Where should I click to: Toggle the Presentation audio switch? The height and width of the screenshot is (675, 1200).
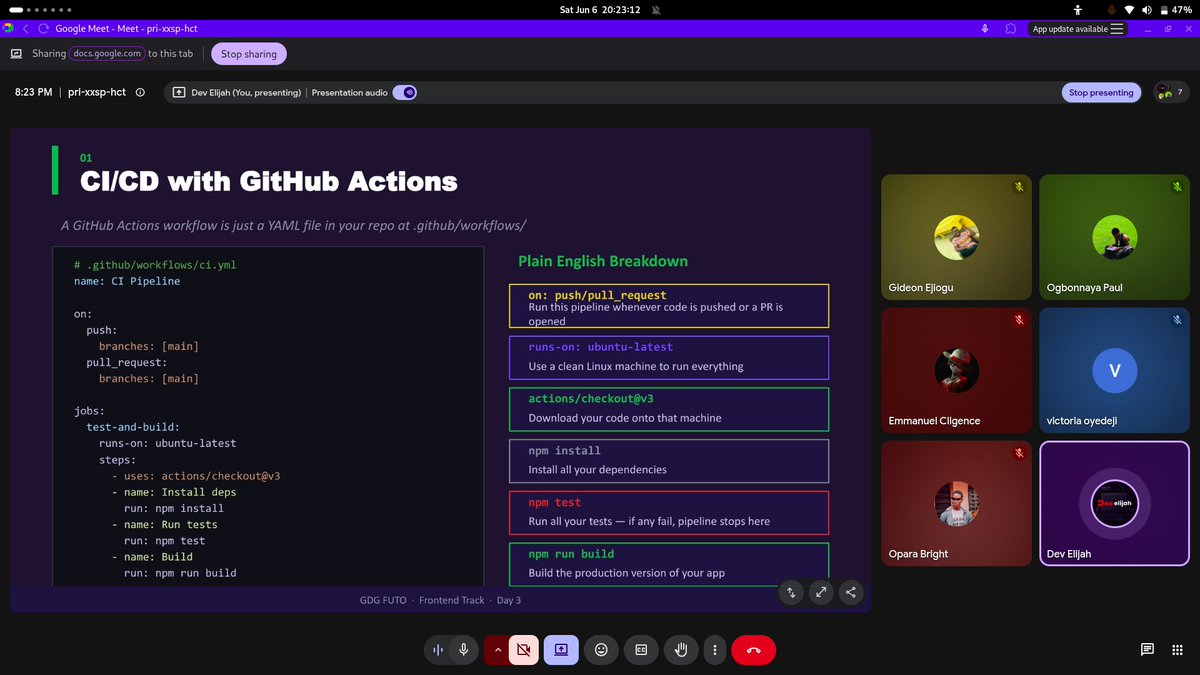(405, 92)
